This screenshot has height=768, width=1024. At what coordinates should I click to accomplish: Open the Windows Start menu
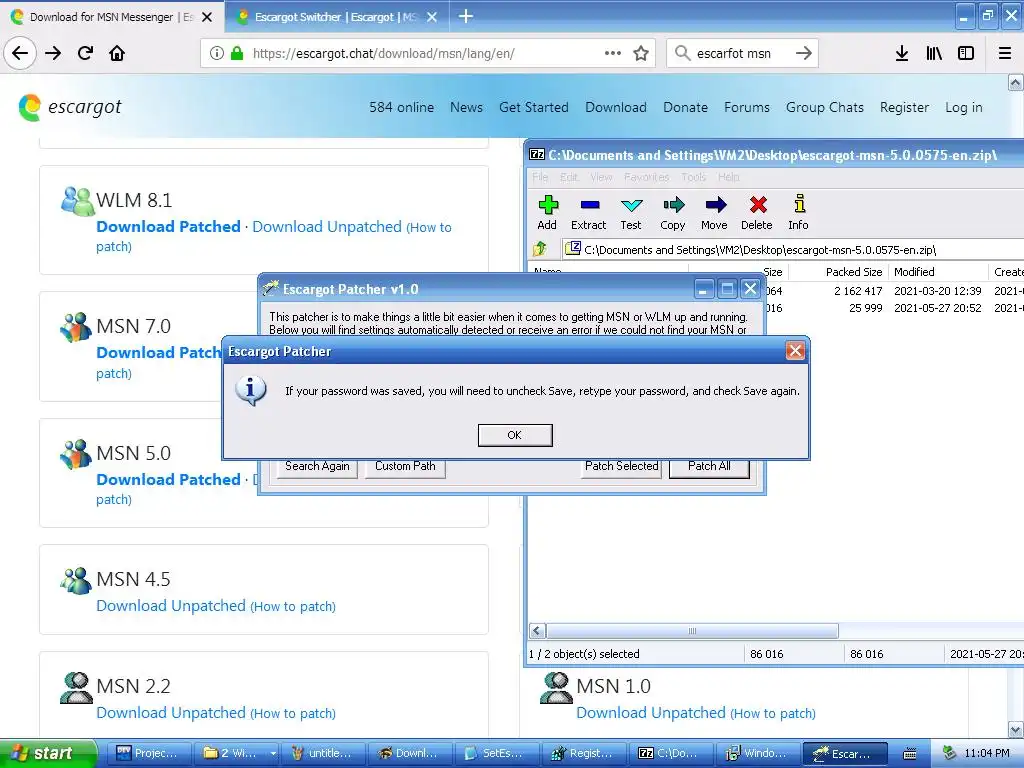48,753
